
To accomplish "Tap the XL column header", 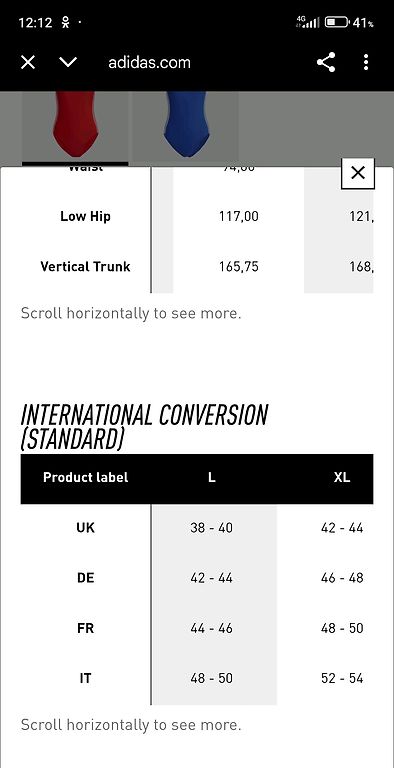I will click(342, 478).
